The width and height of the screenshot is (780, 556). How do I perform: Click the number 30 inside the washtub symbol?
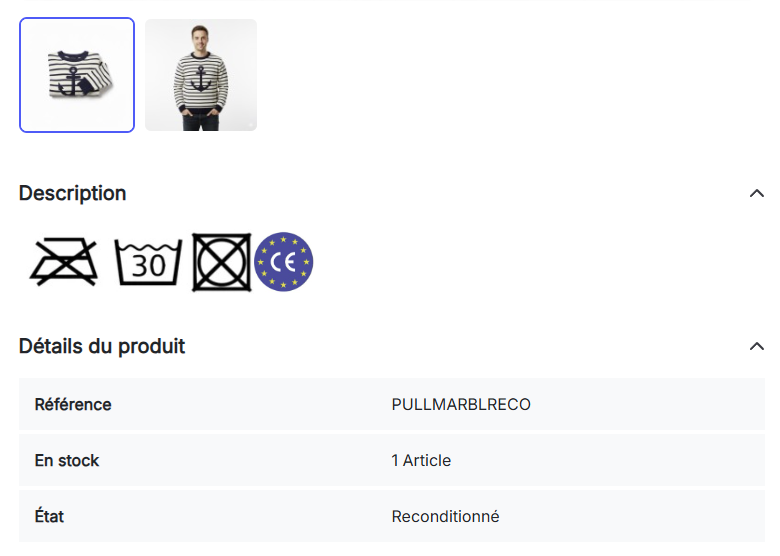(x=148, y=267)
